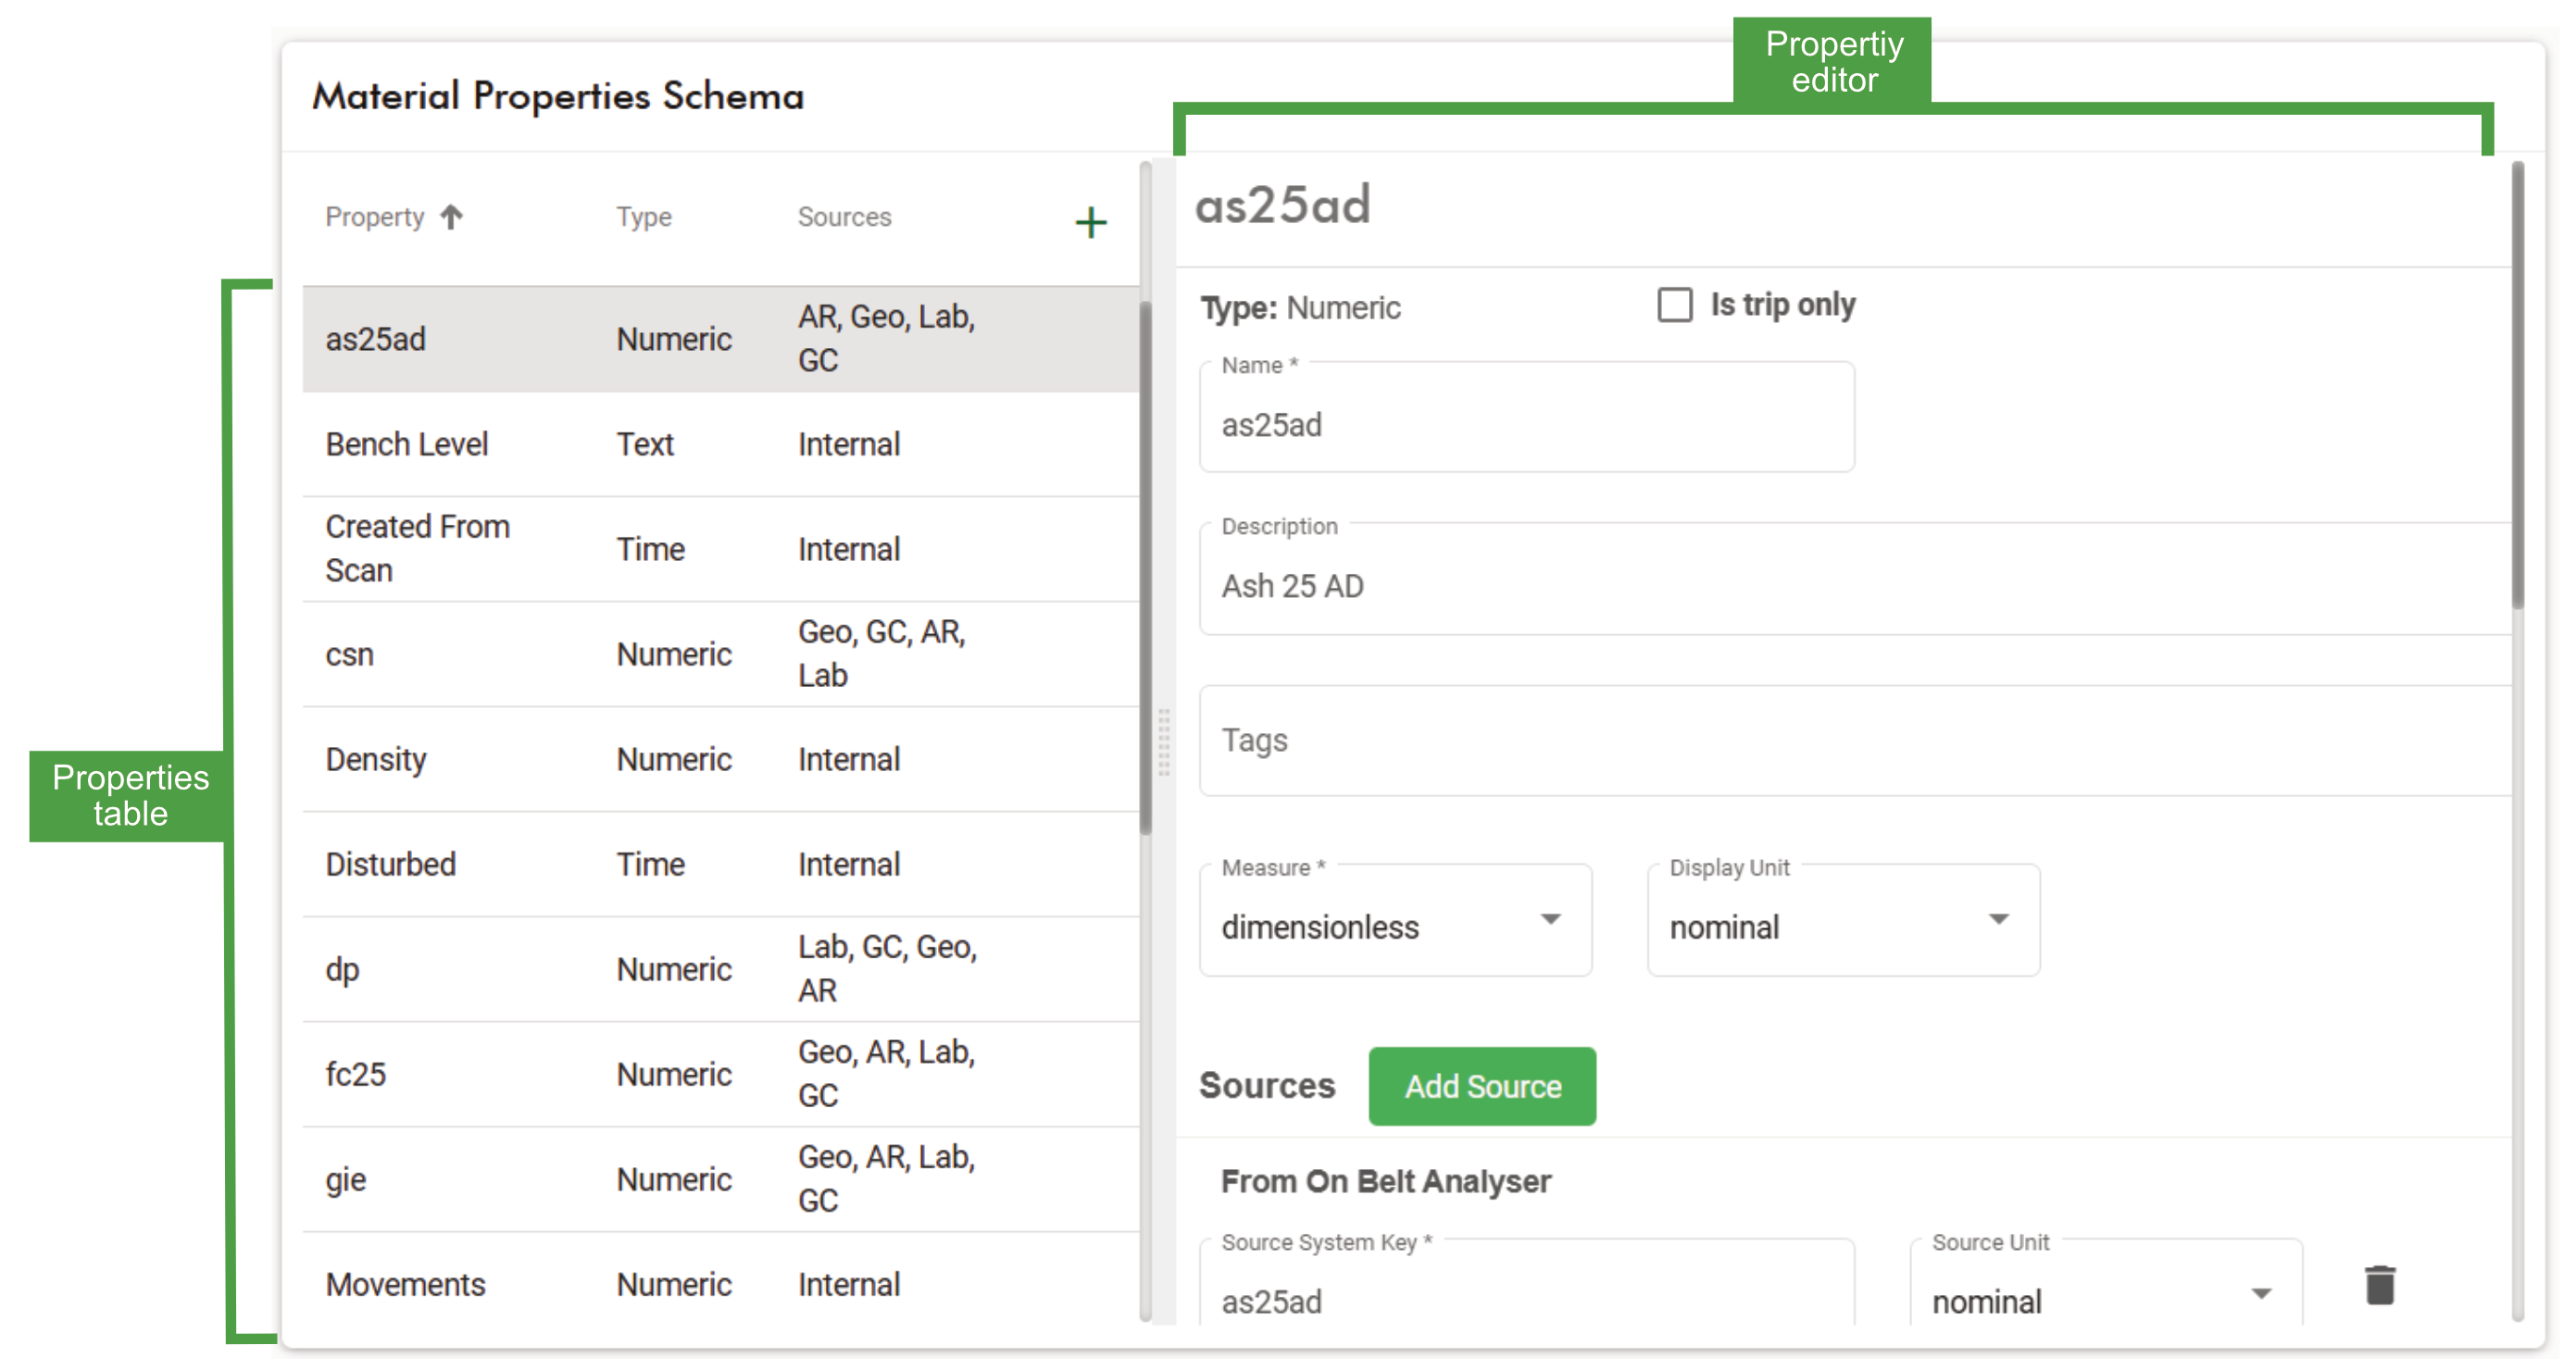
Task: Click the Tags input field
Action: 1855,741
